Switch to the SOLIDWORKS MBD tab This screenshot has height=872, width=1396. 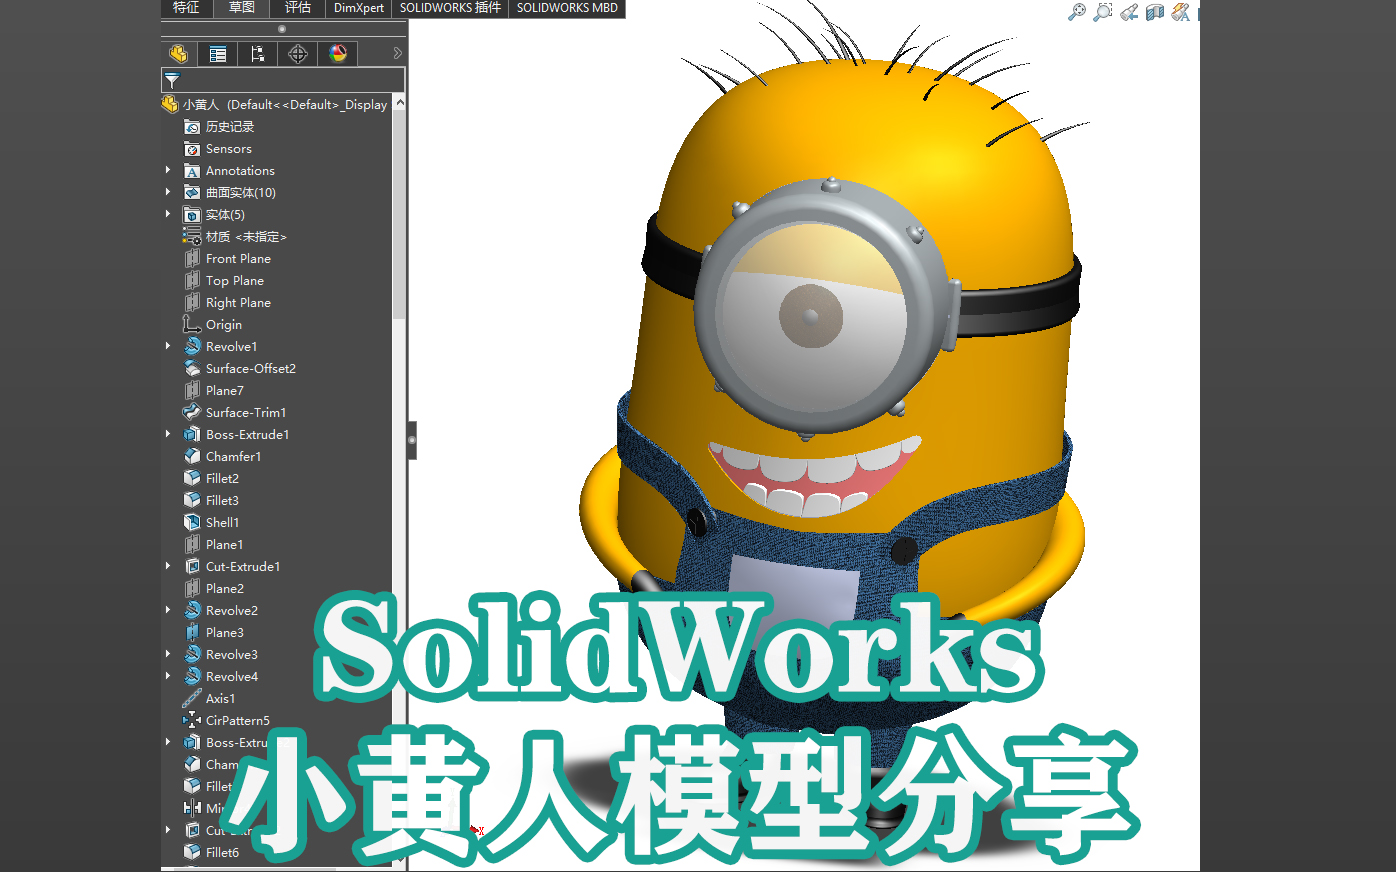coord(567,8)
